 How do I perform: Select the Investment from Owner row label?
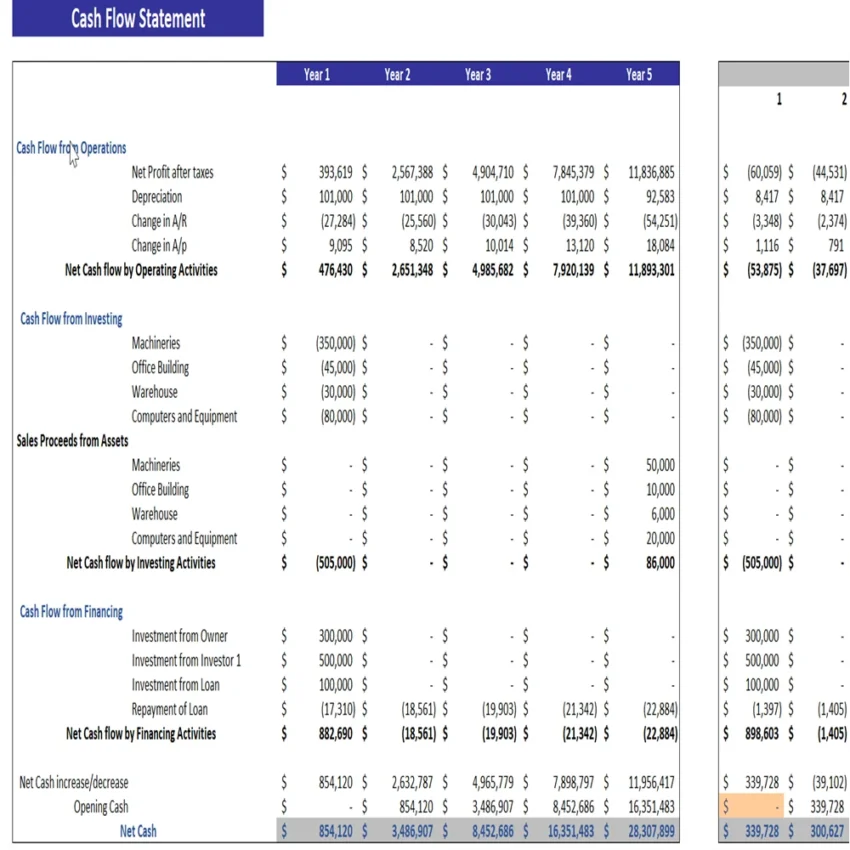[182, 636]
